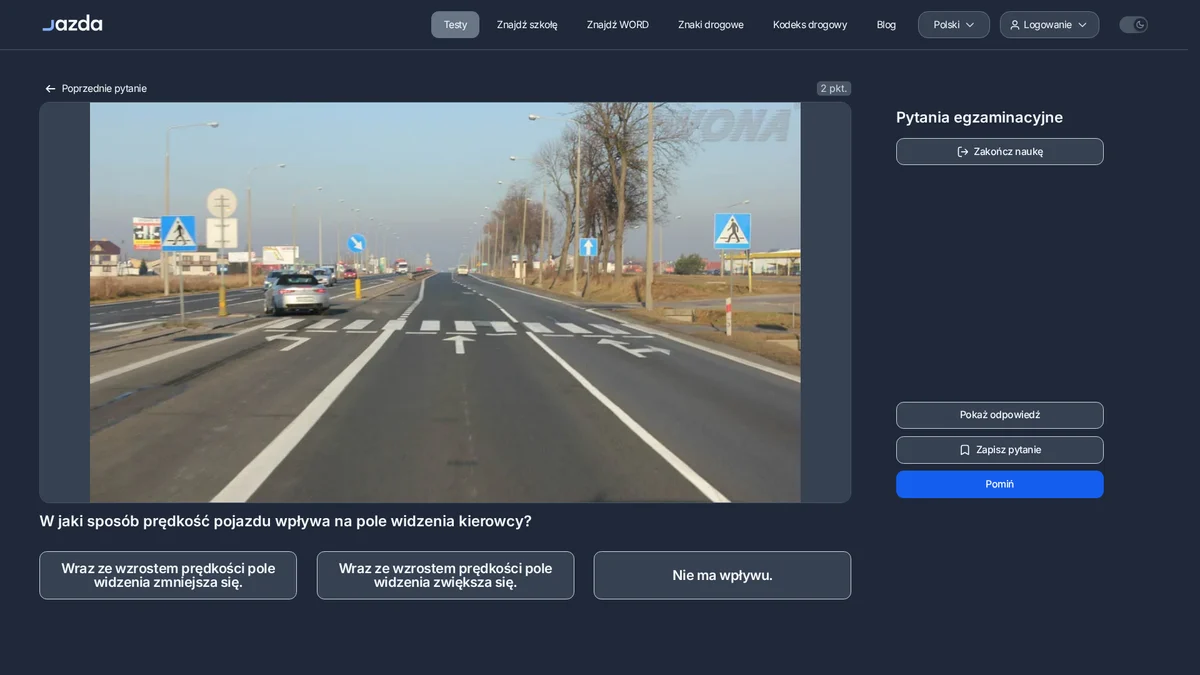Image resolution: width=1200 pixels, height=675 pixels.
Task: Toggle the dark mode switch
Action: point(1133,25)
